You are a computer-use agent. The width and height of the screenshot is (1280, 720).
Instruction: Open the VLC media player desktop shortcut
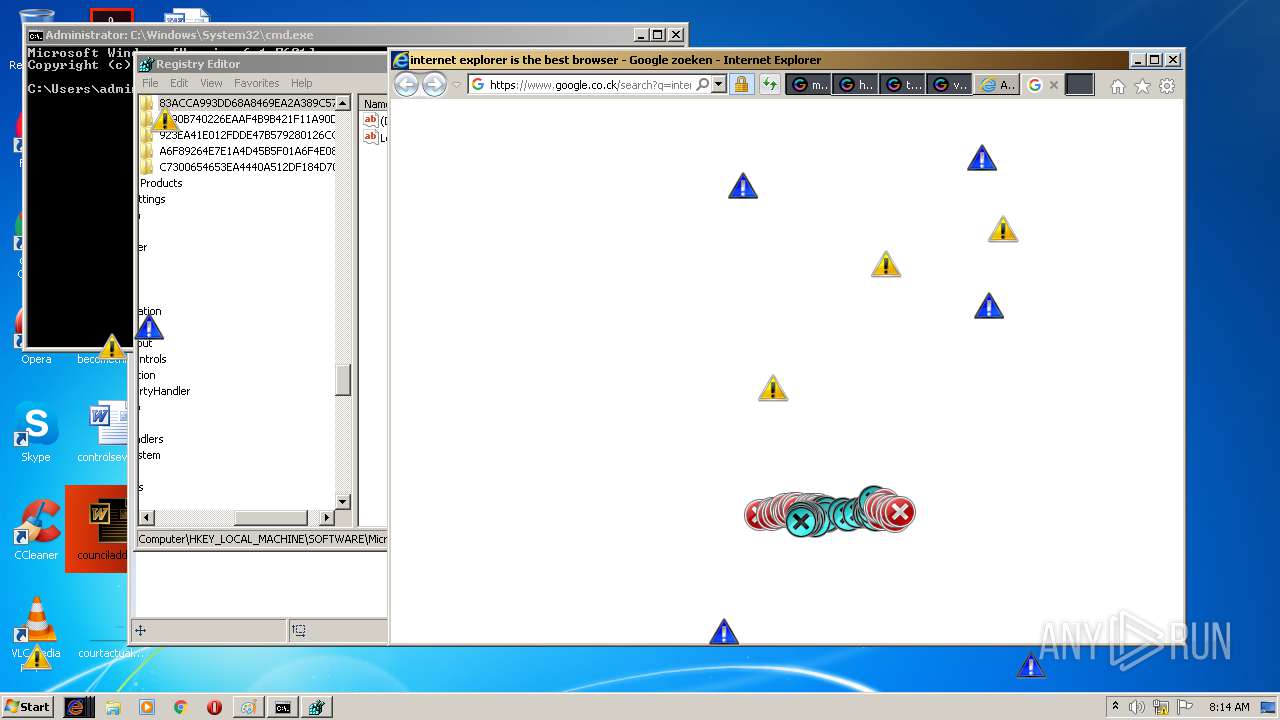click(36, 629)
